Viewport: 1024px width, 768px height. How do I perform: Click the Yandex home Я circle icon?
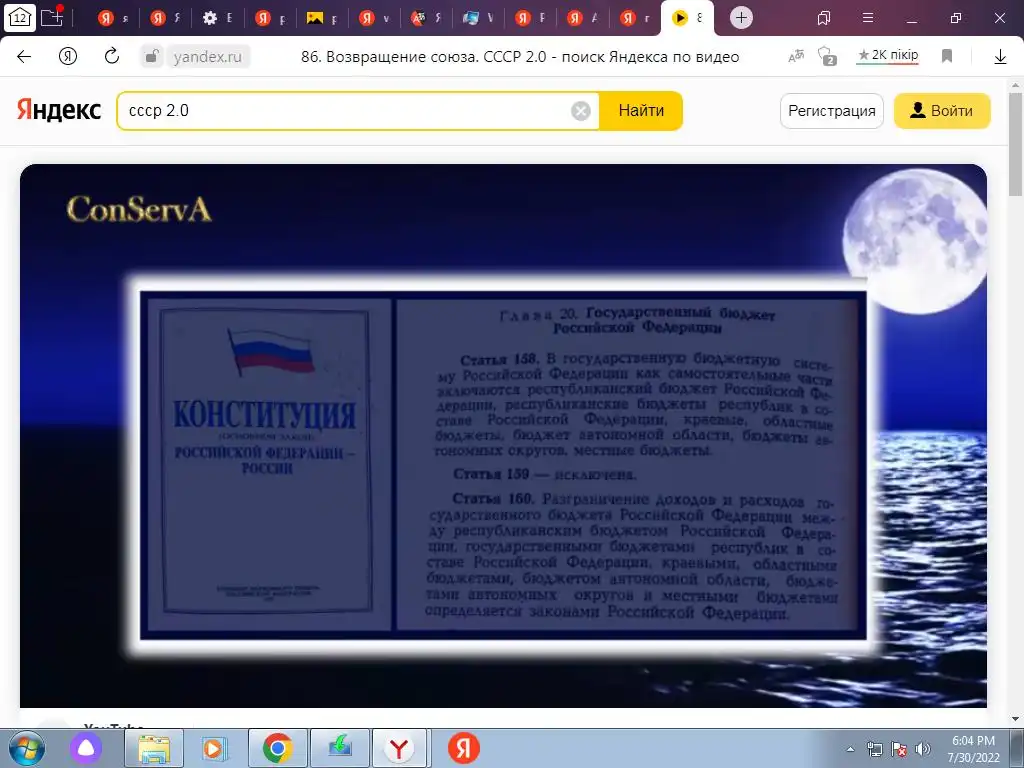tap(68, 57)
